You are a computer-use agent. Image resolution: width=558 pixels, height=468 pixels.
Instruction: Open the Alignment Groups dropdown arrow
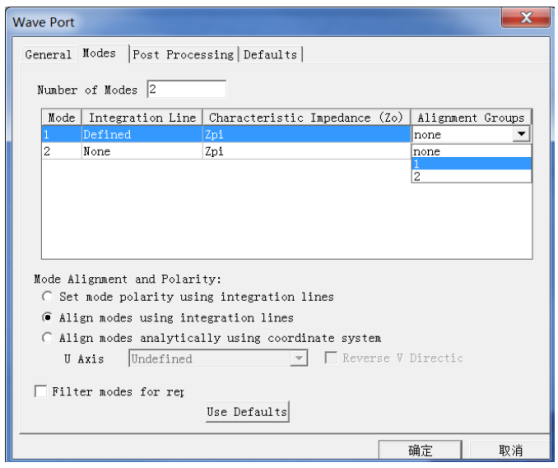[x=521, y=134]
